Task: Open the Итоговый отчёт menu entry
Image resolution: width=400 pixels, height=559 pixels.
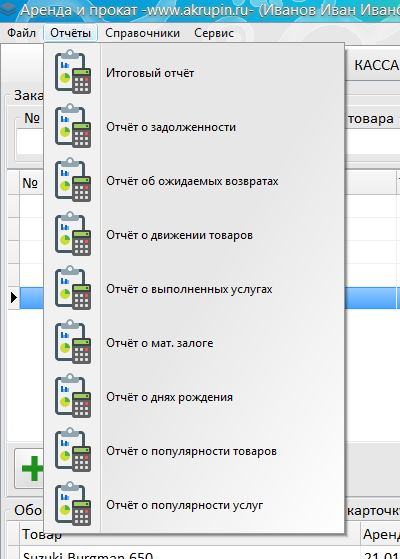Action: tap(194, 73)
